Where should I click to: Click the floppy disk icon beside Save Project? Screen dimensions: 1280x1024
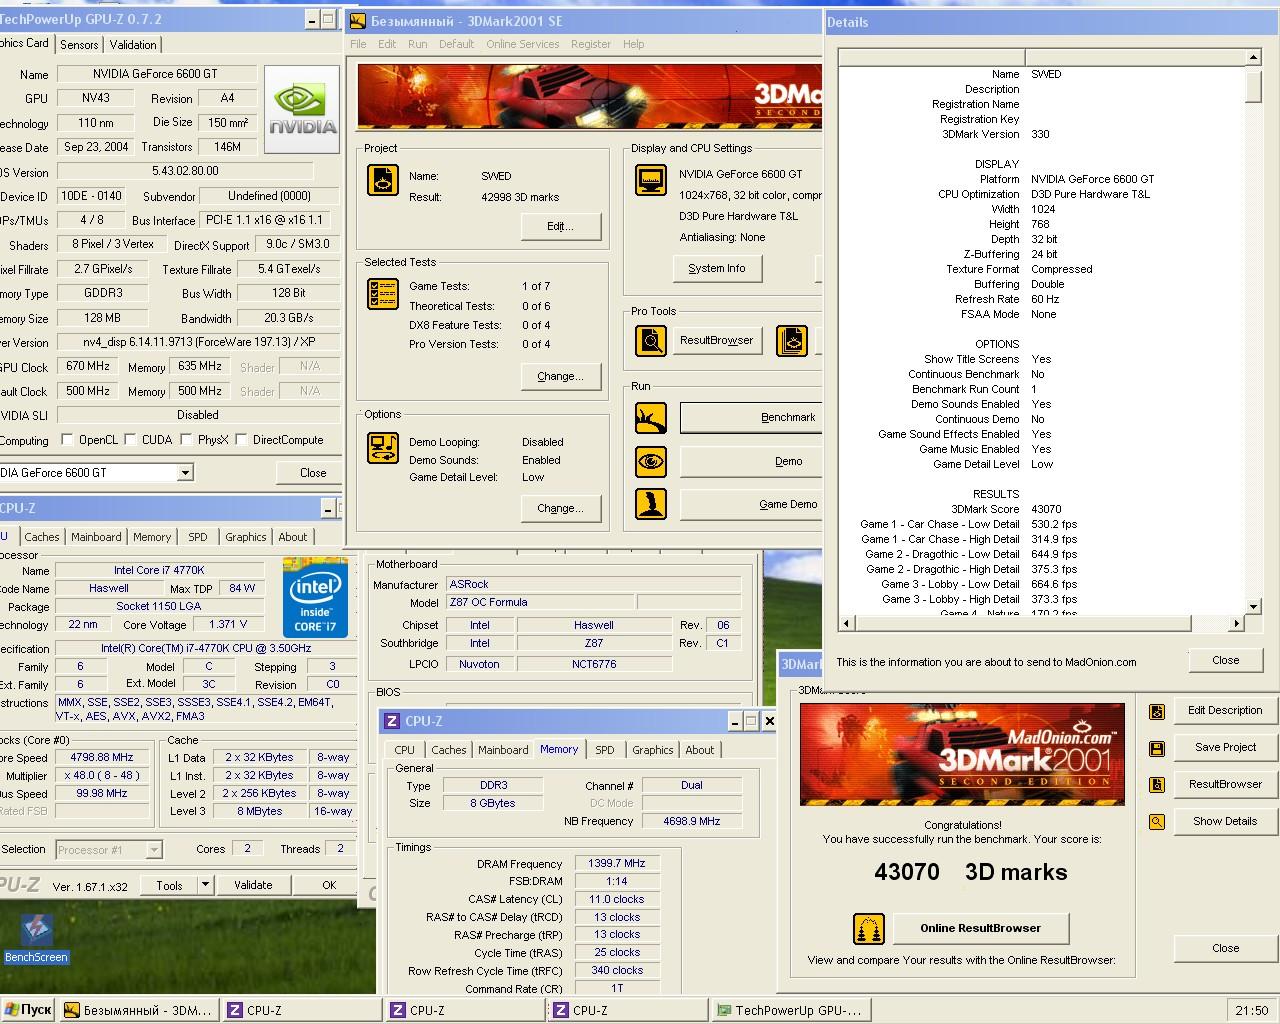tap(1157, 748)
